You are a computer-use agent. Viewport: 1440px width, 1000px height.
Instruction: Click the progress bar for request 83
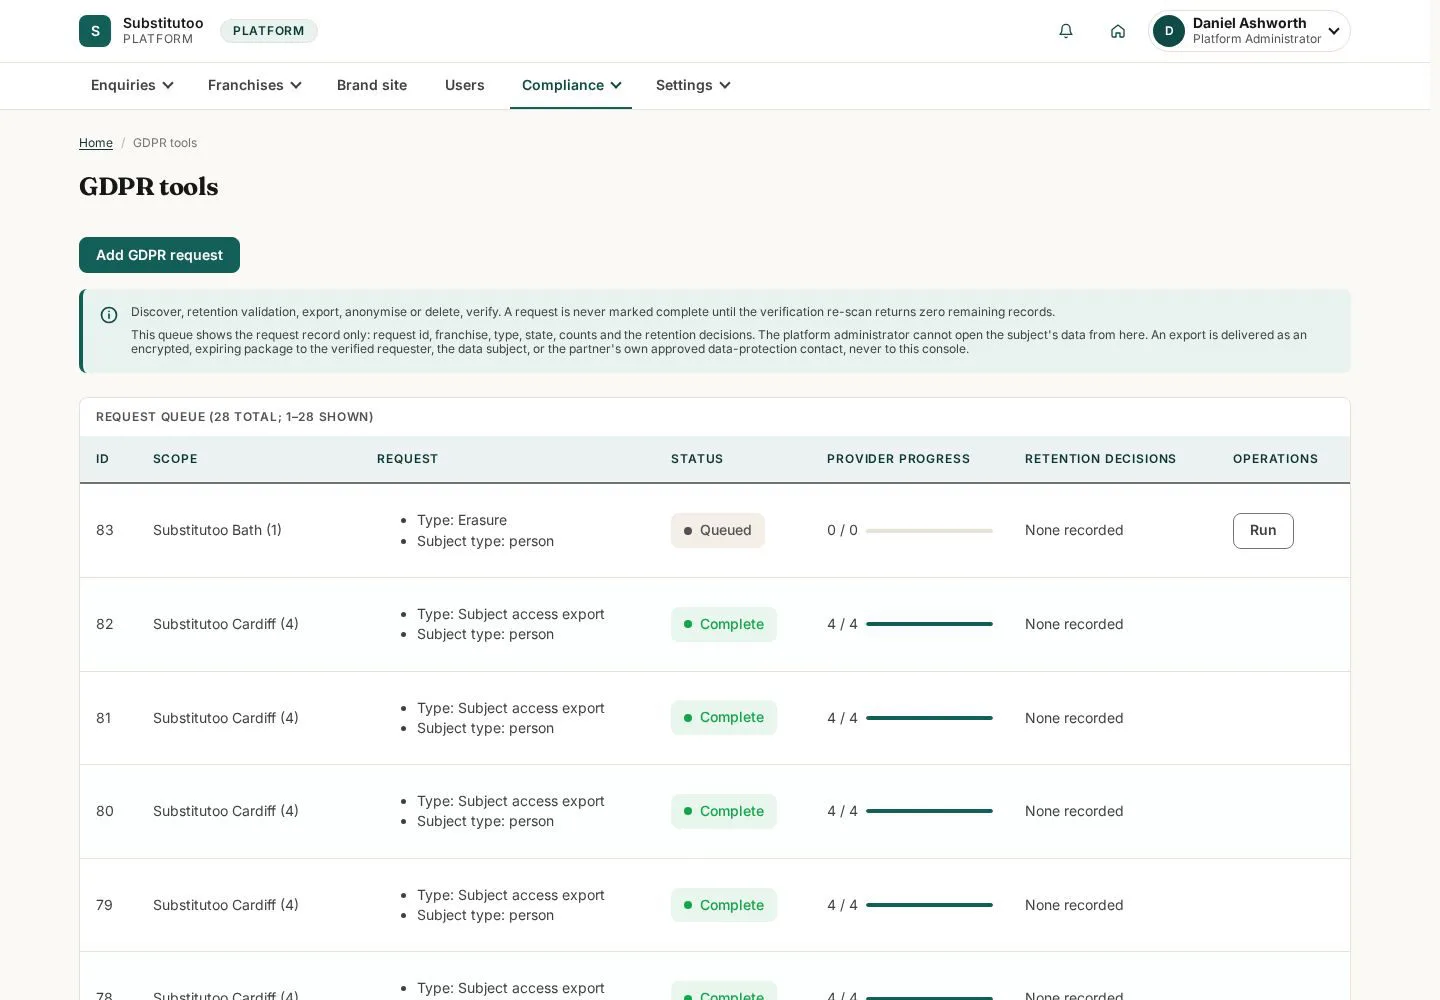coord(929,531)
